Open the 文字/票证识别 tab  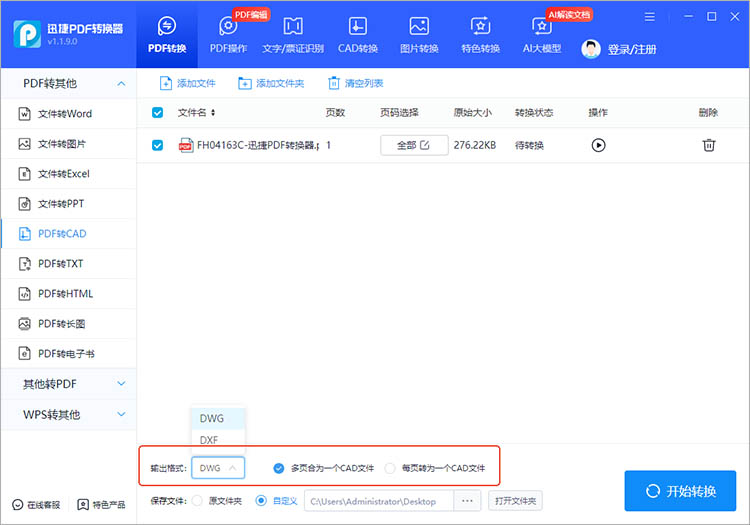pyautogui.click(x=293, y=34)
